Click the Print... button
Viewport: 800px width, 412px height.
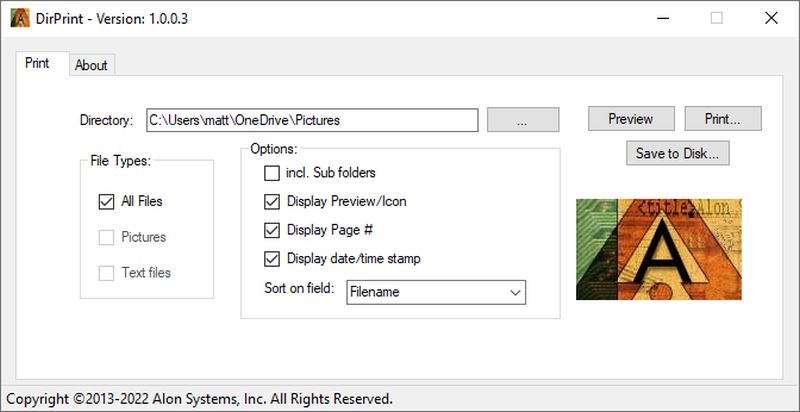point(723,119)
